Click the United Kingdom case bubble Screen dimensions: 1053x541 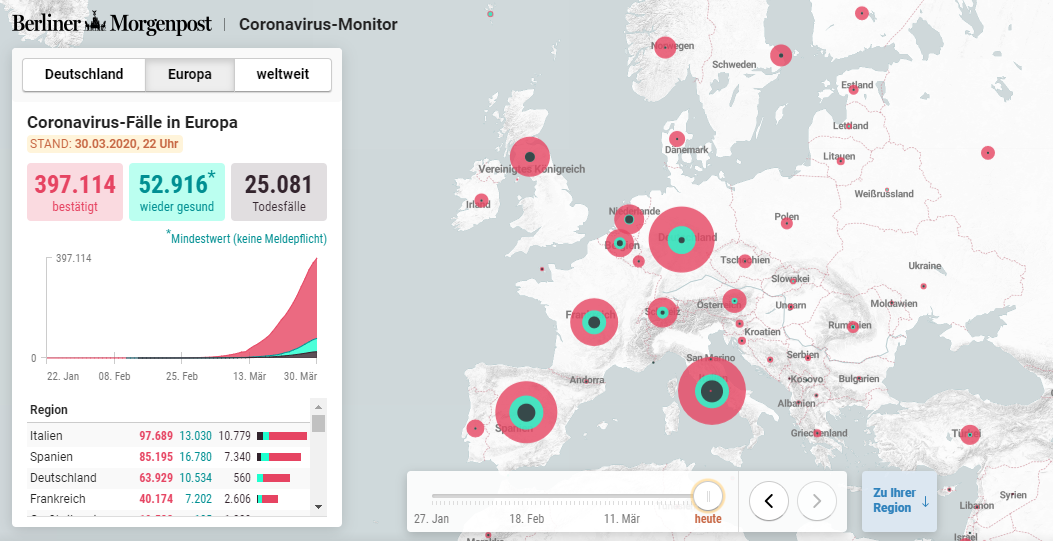point(530,157)
